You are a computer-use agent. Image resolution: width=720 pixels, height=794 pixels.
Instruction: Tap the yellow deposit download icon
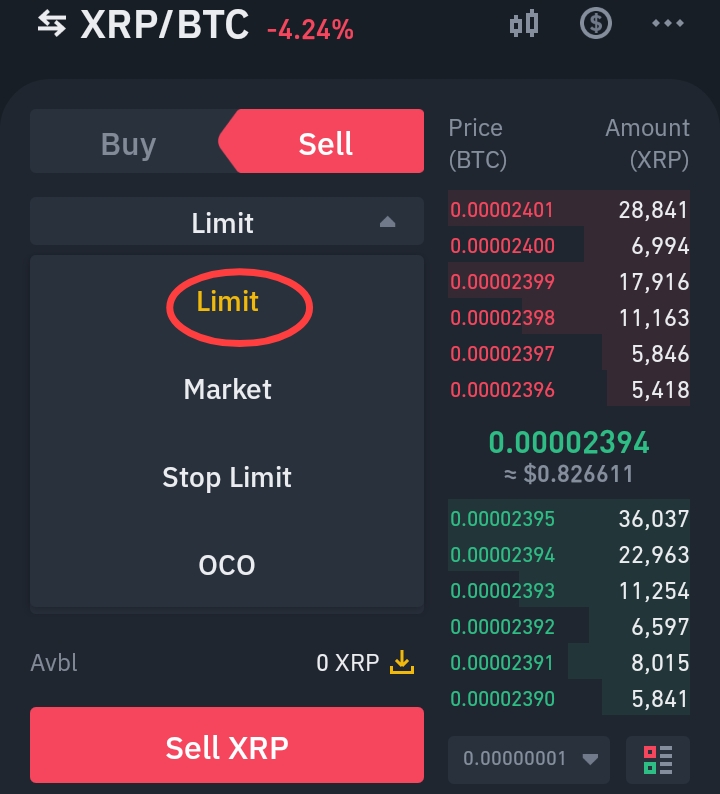401,662
